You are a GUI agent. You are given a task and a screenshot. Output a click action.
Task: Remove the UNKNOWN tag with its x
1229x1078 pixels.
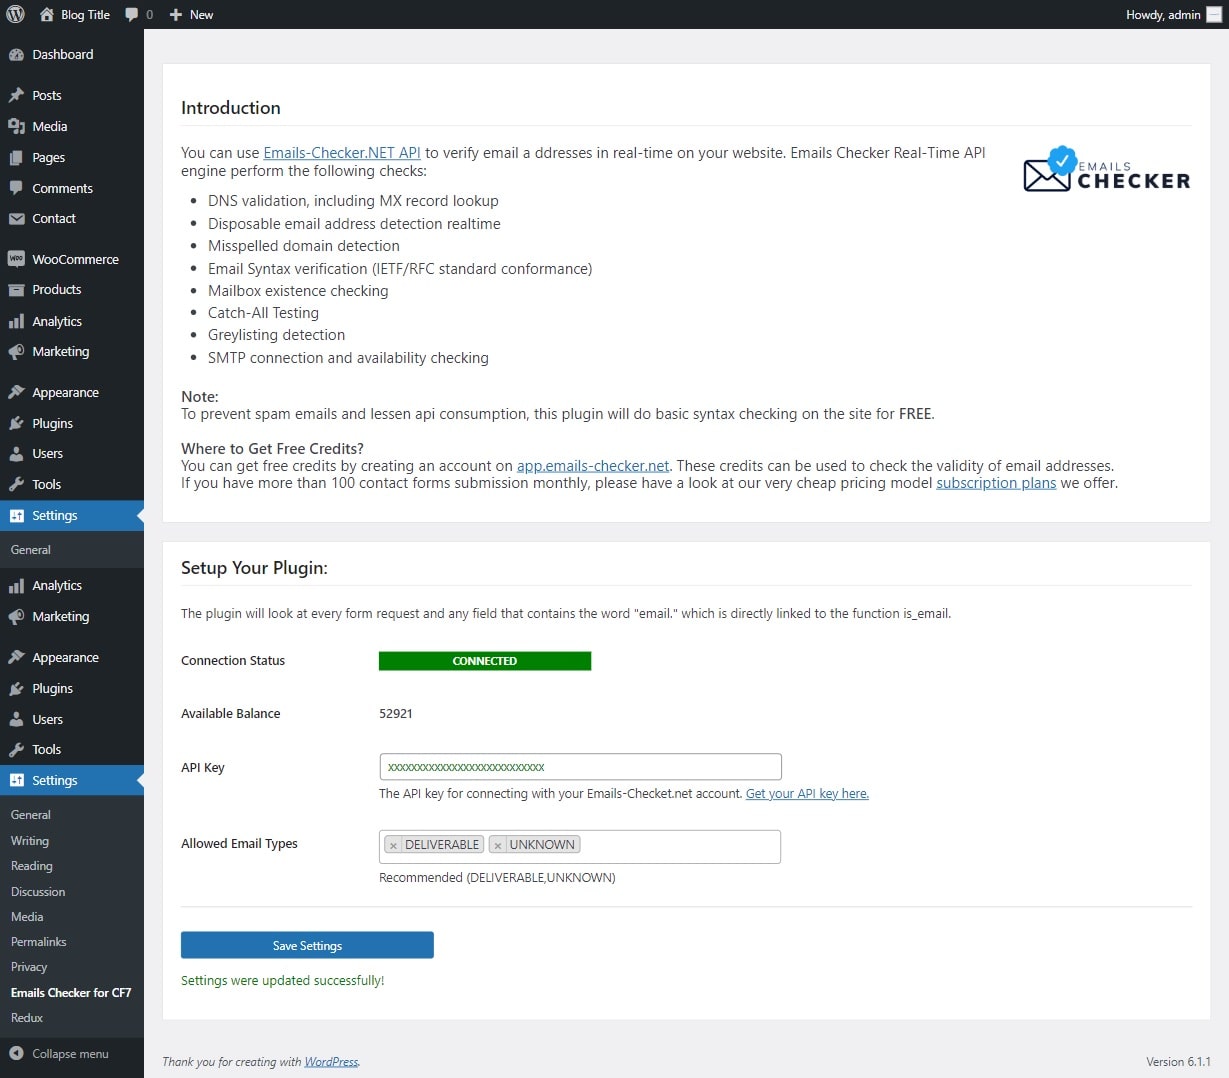(x=497, y=845)
